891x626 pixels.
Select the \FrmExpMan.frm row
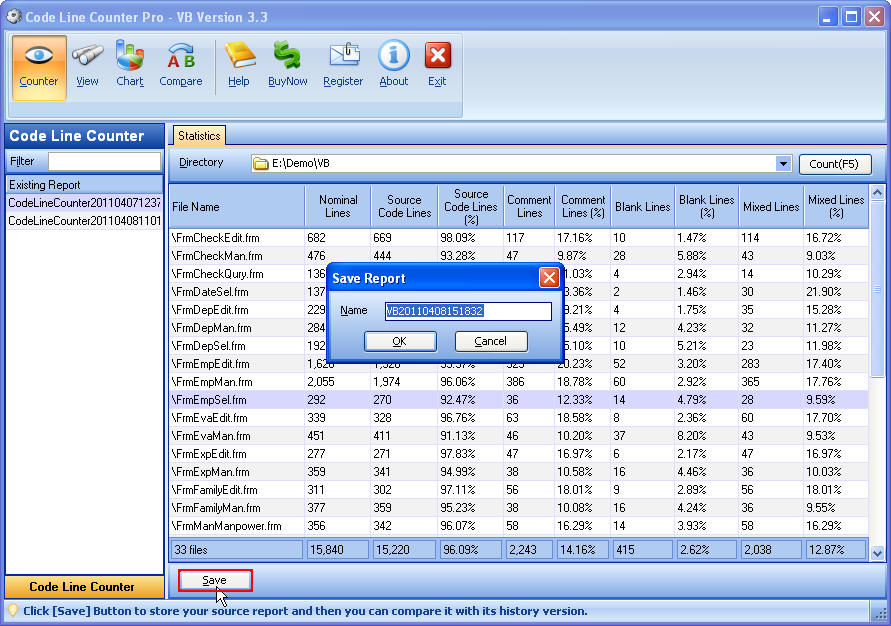click(x=519, y=472)
